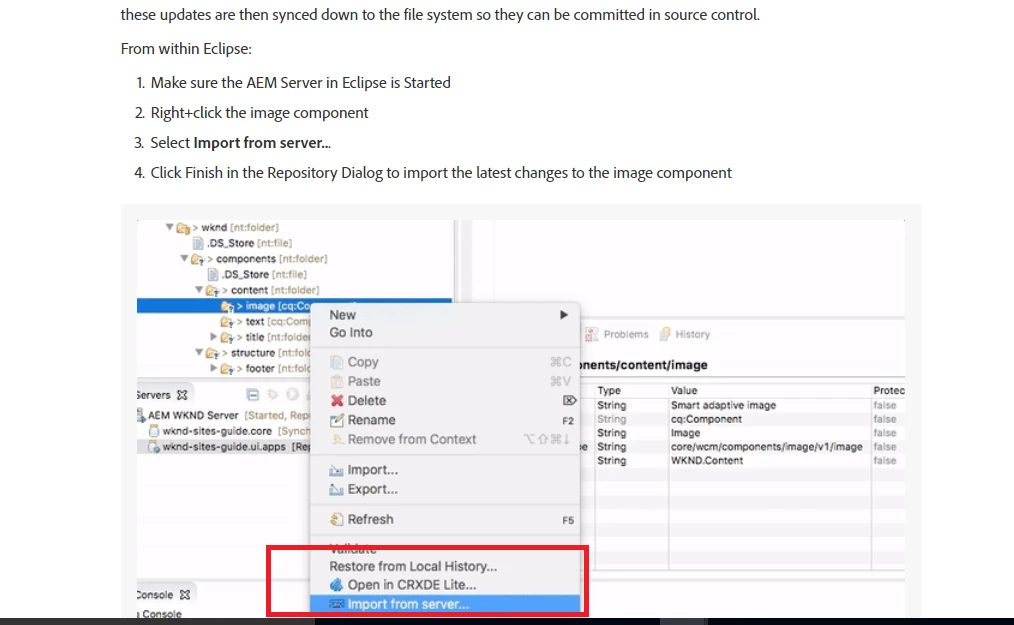Click the .DS_Store file icon under components
The image size is (1014, 625).
pos(213,274)
